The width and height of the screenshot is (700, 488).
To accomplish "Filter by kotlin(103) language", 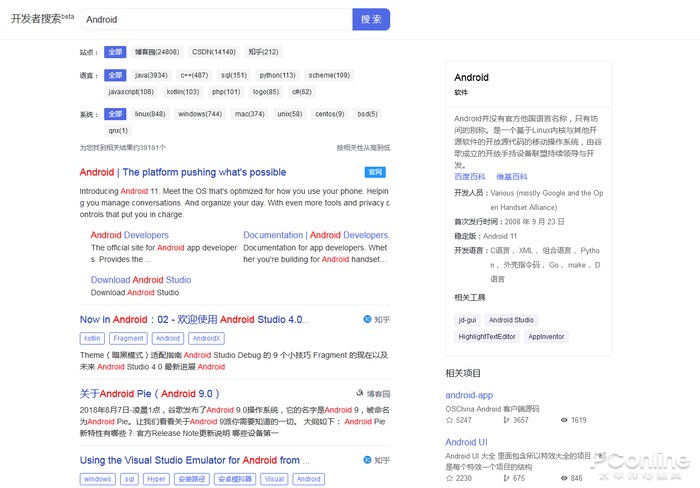I will click(x=183, y=92).
